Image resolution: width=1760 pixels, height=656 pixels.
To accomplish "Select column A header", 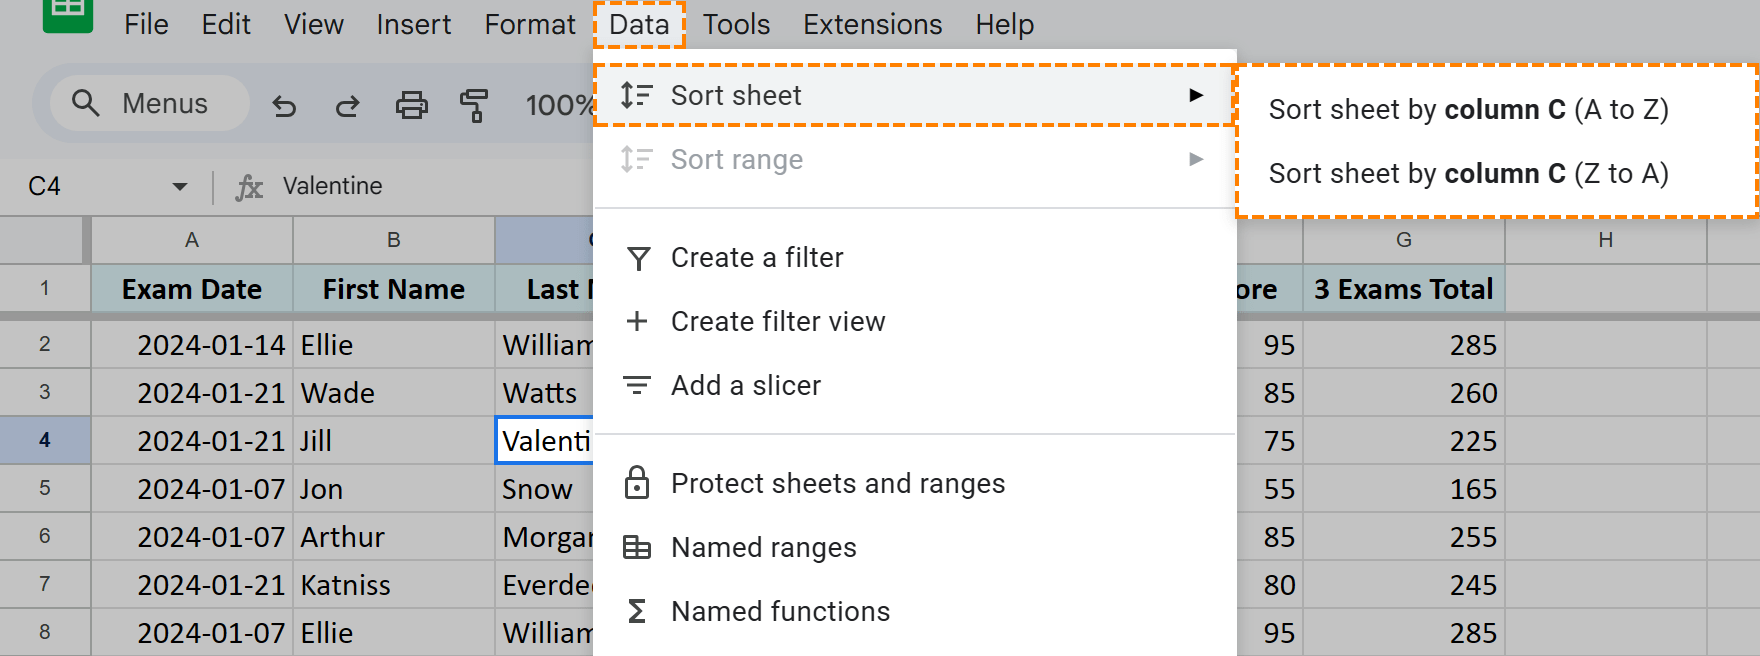I will [x=192, y=240].
